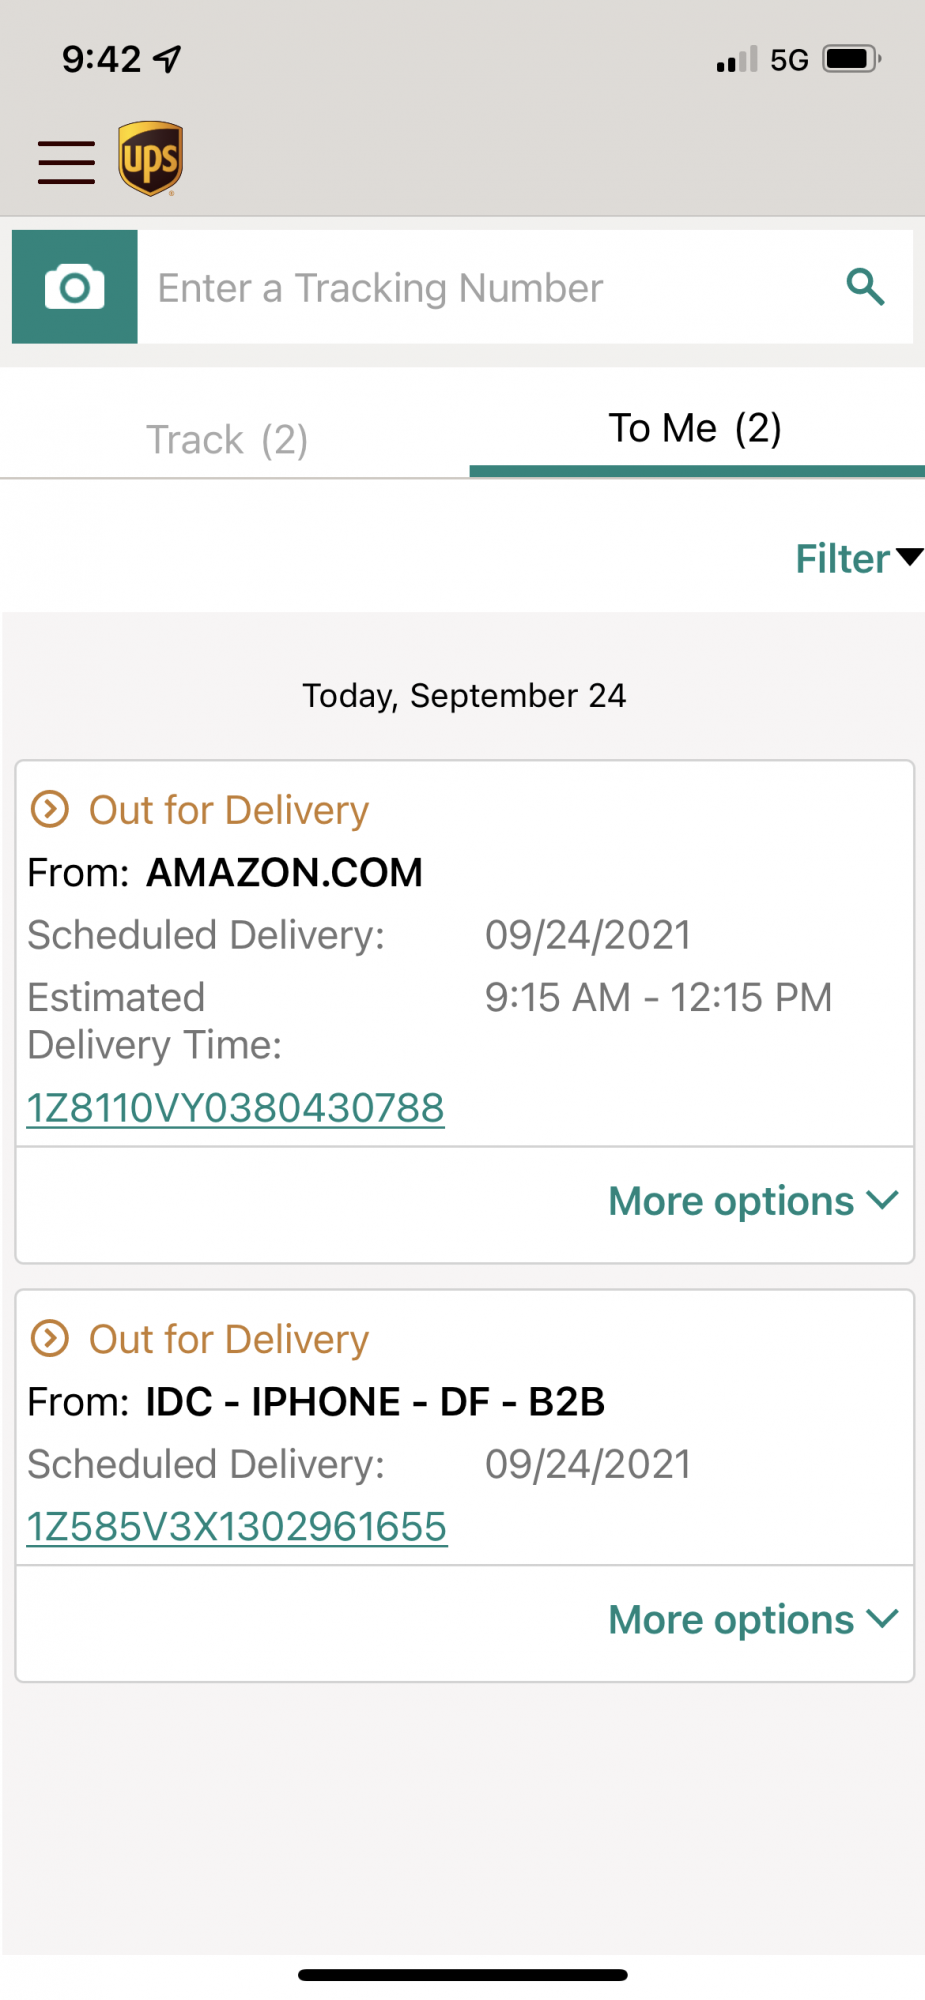Tap the location arrow beside the clock
The image size is (925, 2000).
click(167, 59)
